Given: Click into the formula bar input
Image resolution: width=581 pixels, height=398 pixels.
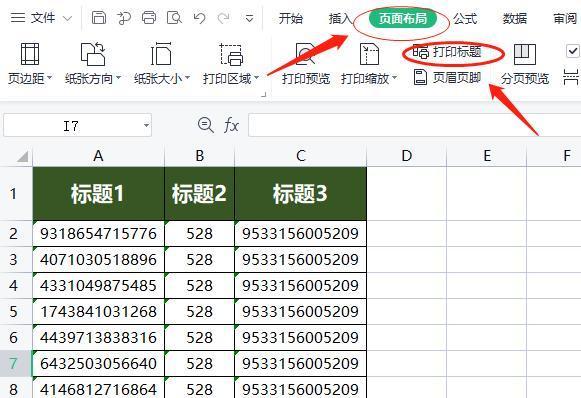Looking at the screenshot, I should point(414,125).
